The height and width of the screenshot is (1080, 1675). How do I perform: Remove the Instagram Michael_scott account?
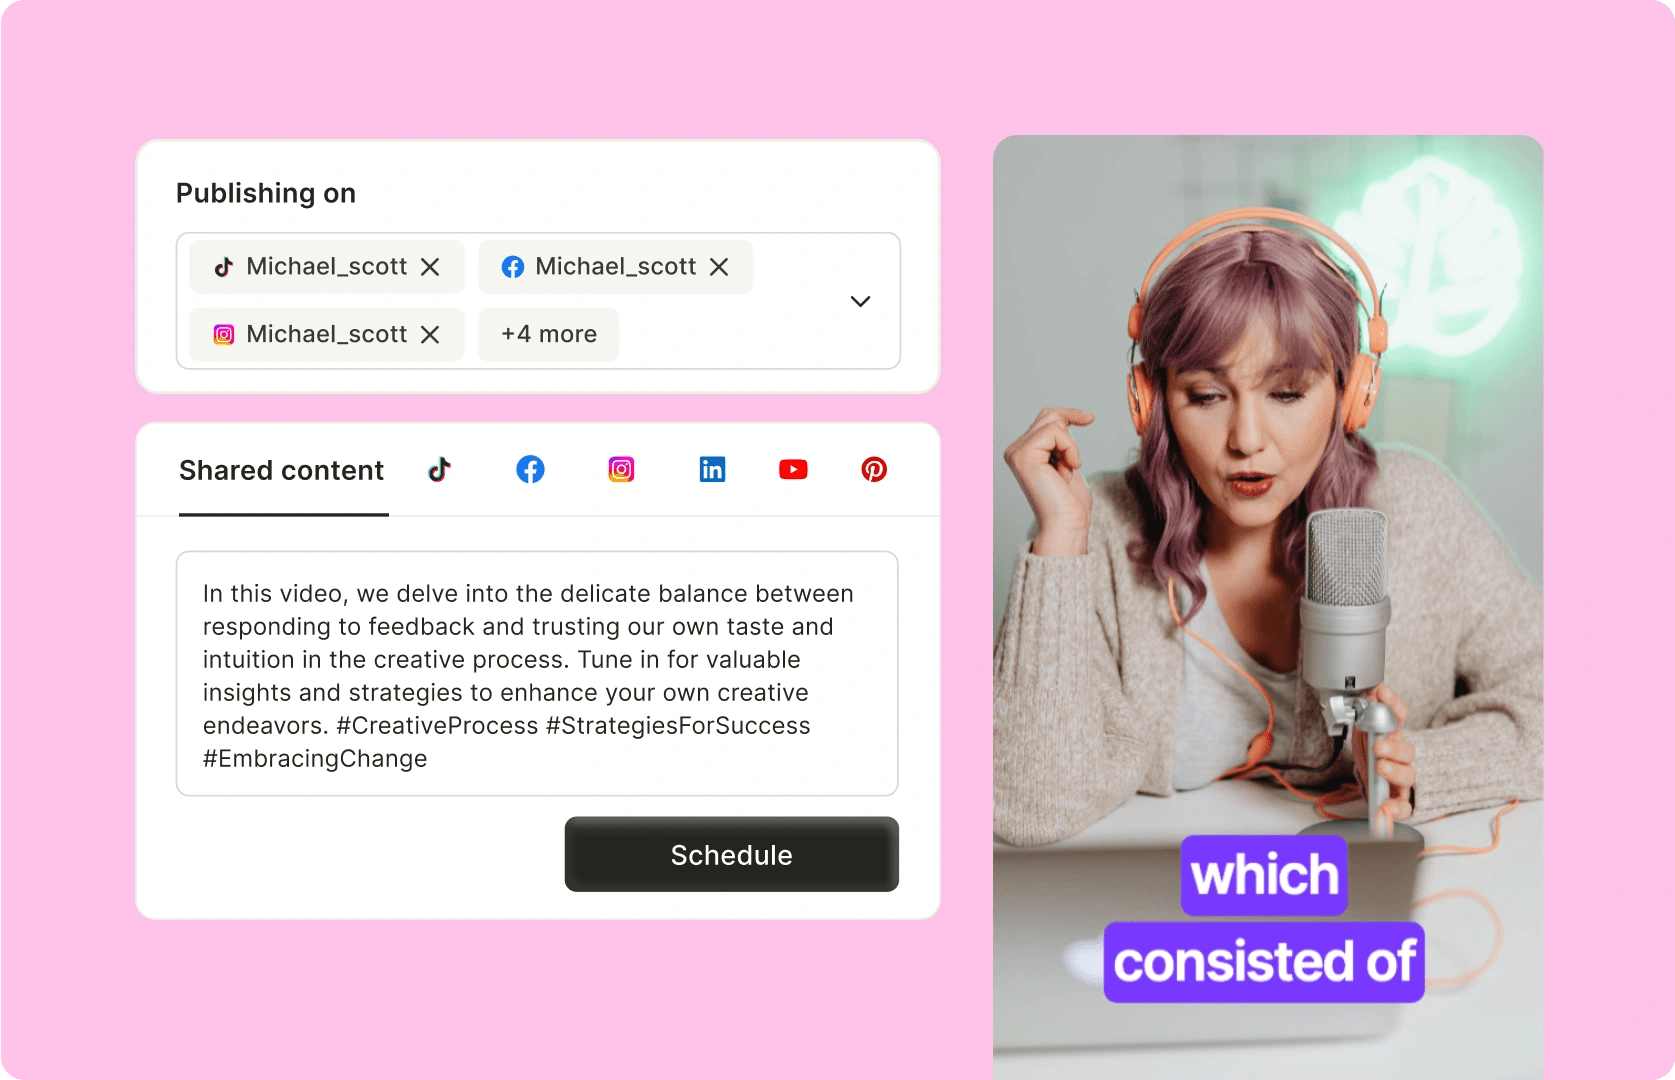tap(430, 335)
